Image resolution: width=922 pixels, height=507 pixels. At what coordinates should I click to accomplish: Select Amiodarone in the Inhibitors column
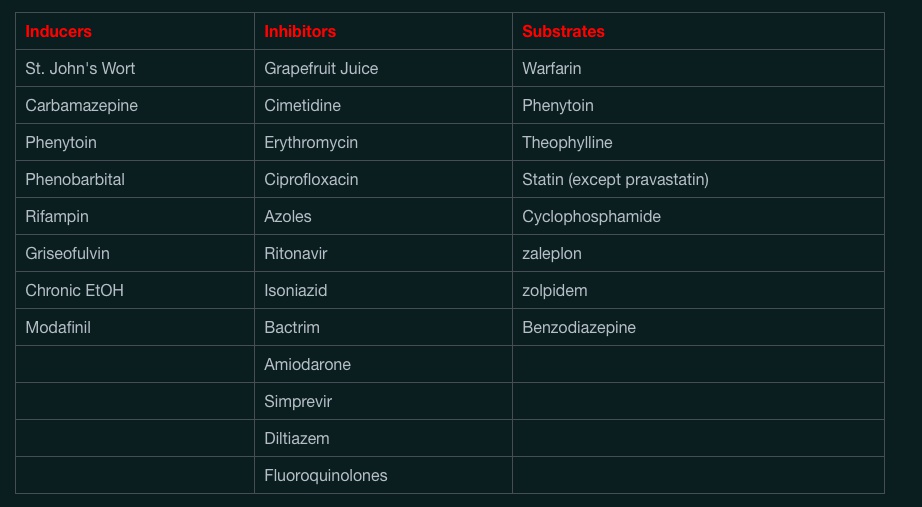coord(307,364)
